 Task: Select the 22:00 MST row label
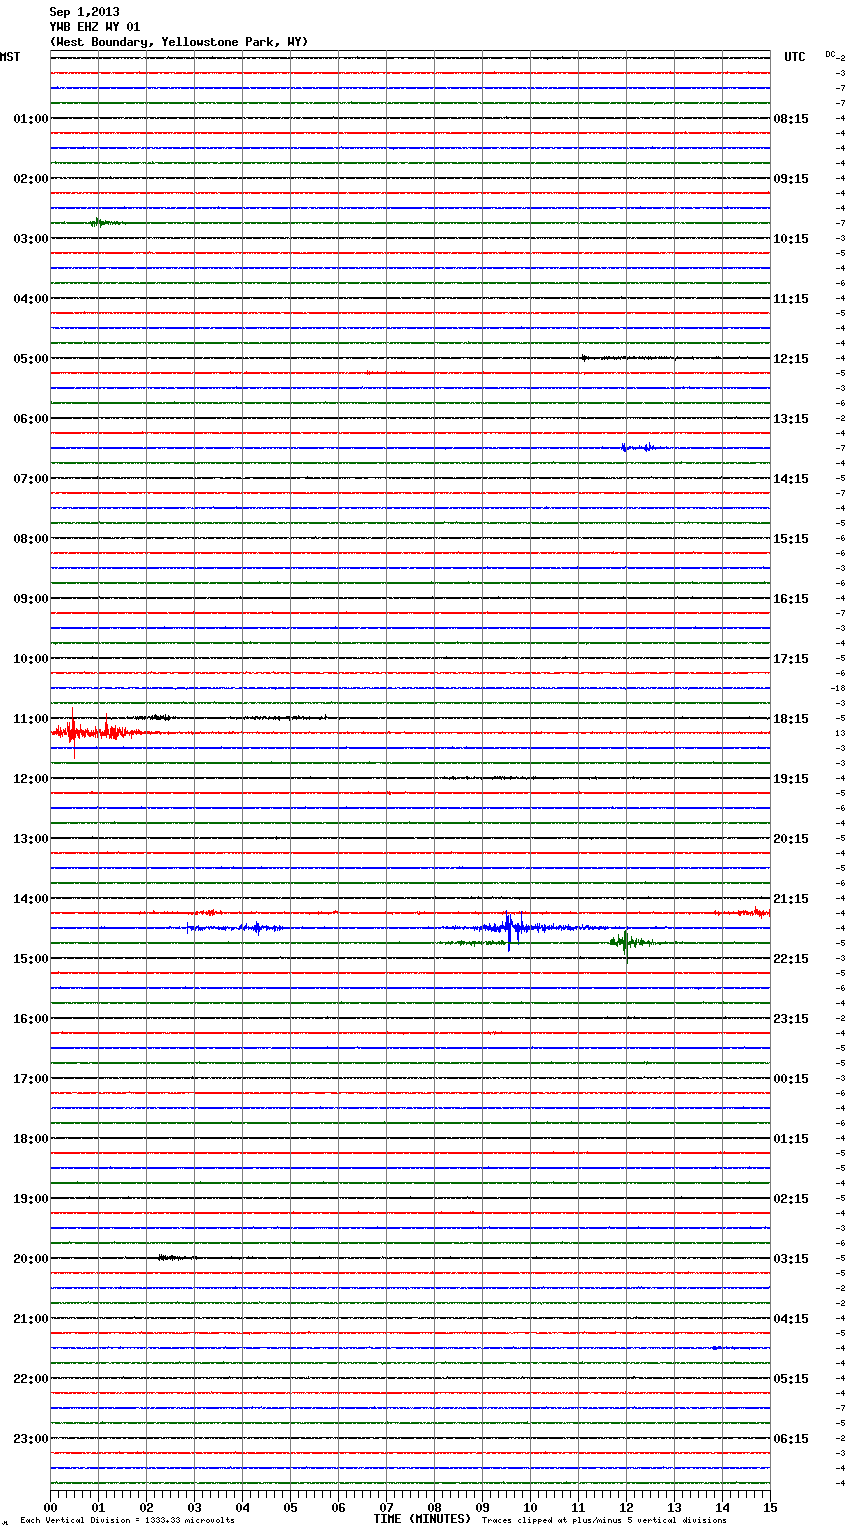[x=30, y=1379]
